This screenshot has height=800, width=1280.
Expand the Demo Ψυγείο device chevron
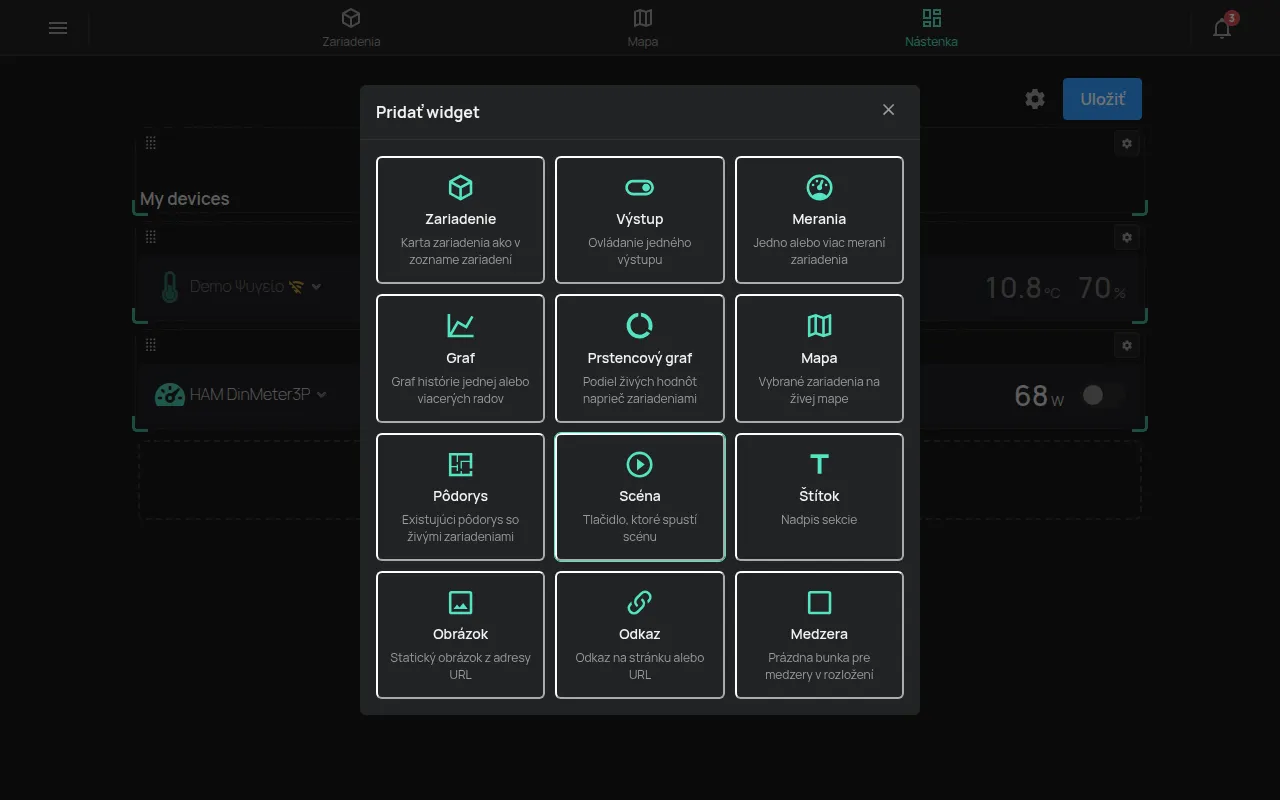pos(317,287)
